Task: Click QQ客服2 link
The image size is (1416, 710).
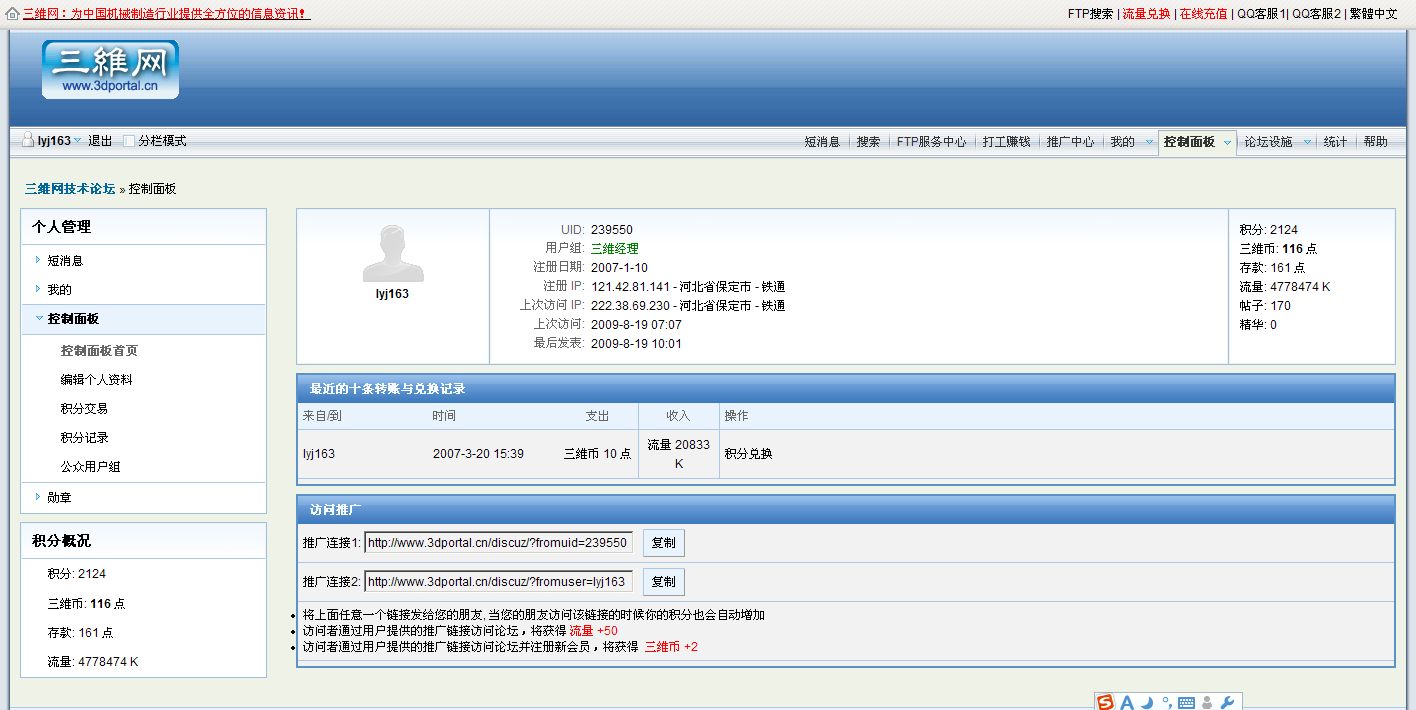Action: click(1316, 14)
